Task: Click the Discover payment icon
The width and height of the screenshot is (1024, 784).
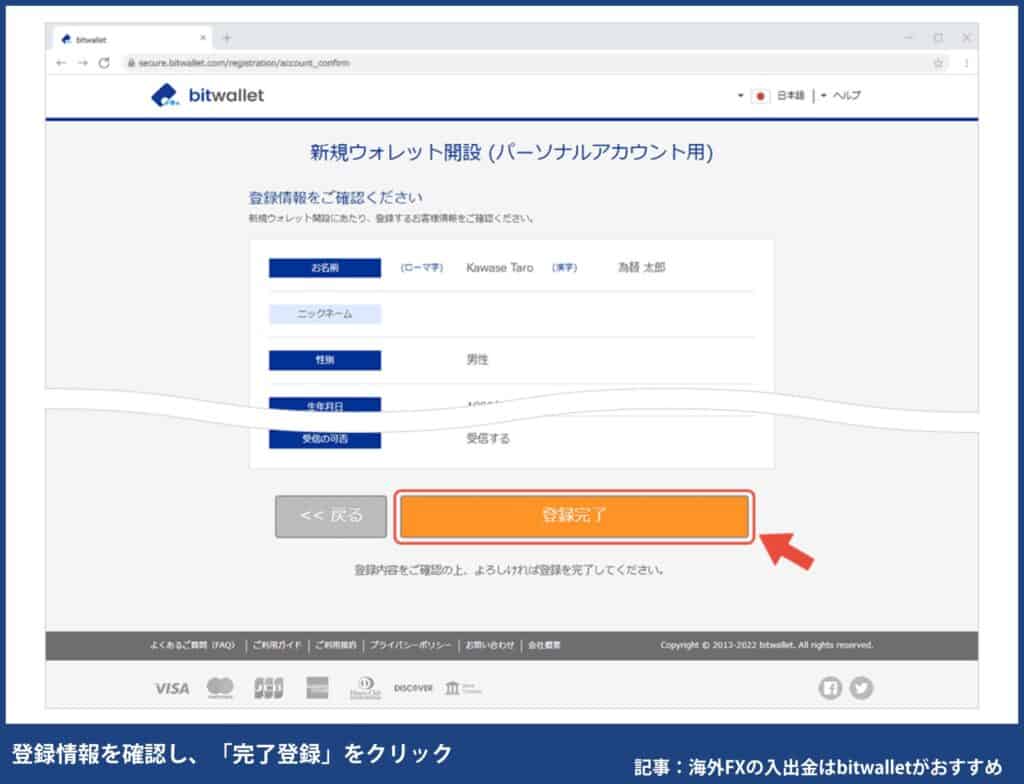Action: (x=412, y=688)
